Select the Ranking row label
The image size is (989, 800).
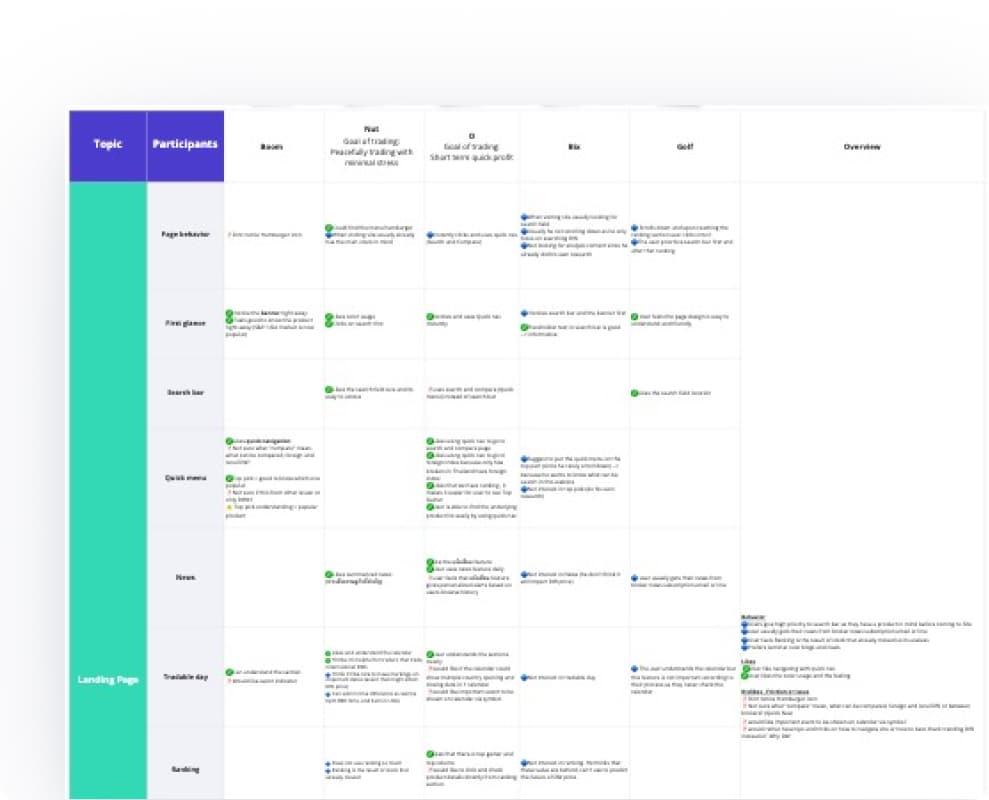pyautogui.click(x=185, y=769)
